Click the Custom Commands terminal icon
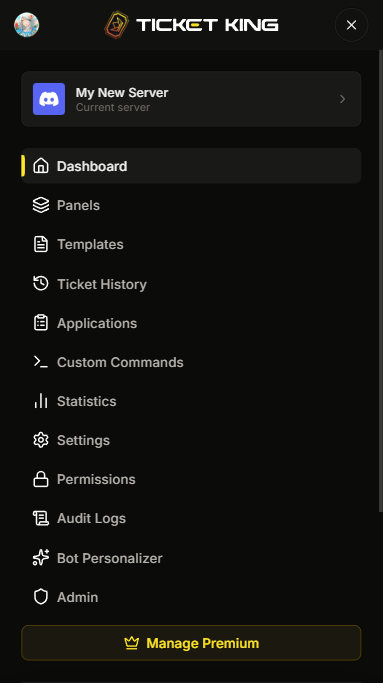The image size is (383, 683). 41,362
